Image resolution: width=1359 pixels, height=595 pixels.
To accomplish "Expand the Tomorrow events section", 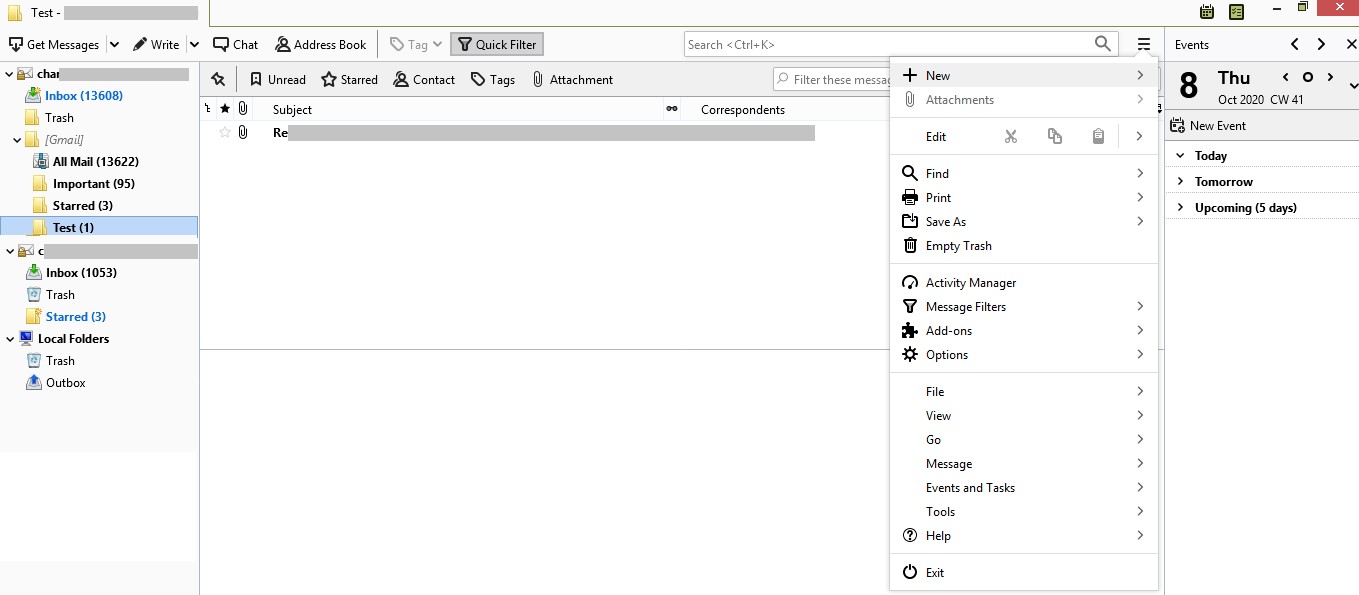I will pos(1181,182).
